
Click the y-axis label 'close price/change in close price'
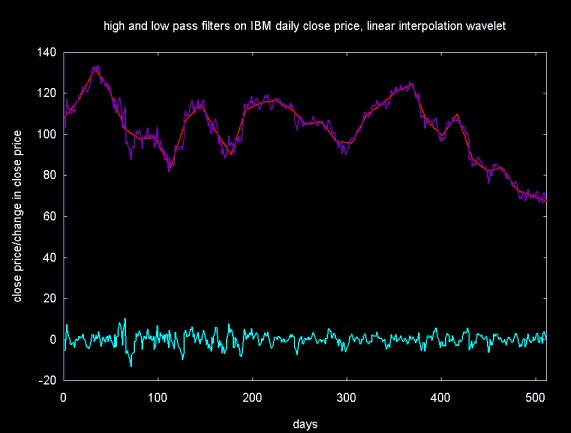click(x=17, y=216)
